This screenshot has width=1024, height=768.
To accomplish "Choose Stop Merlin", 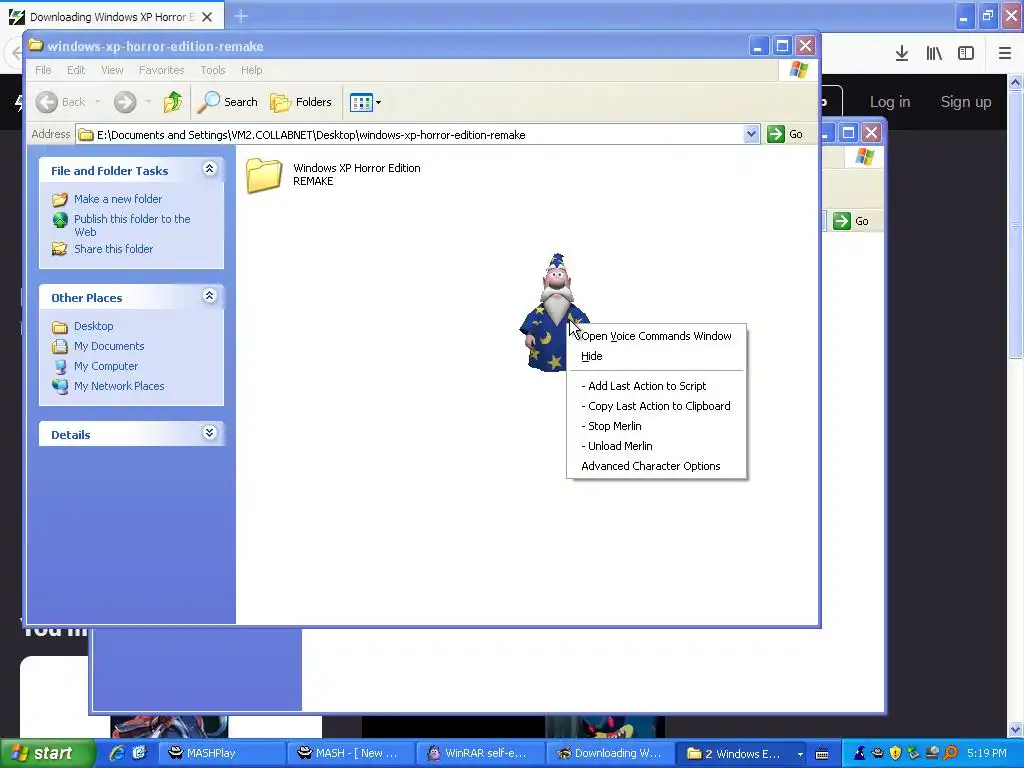I will coord(656,426).
